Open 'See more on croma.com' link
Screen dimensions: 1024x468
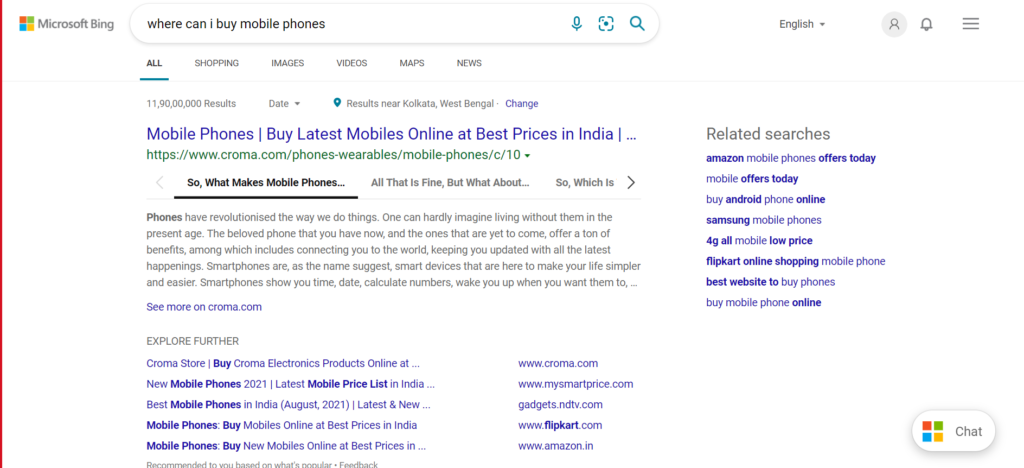204,307
